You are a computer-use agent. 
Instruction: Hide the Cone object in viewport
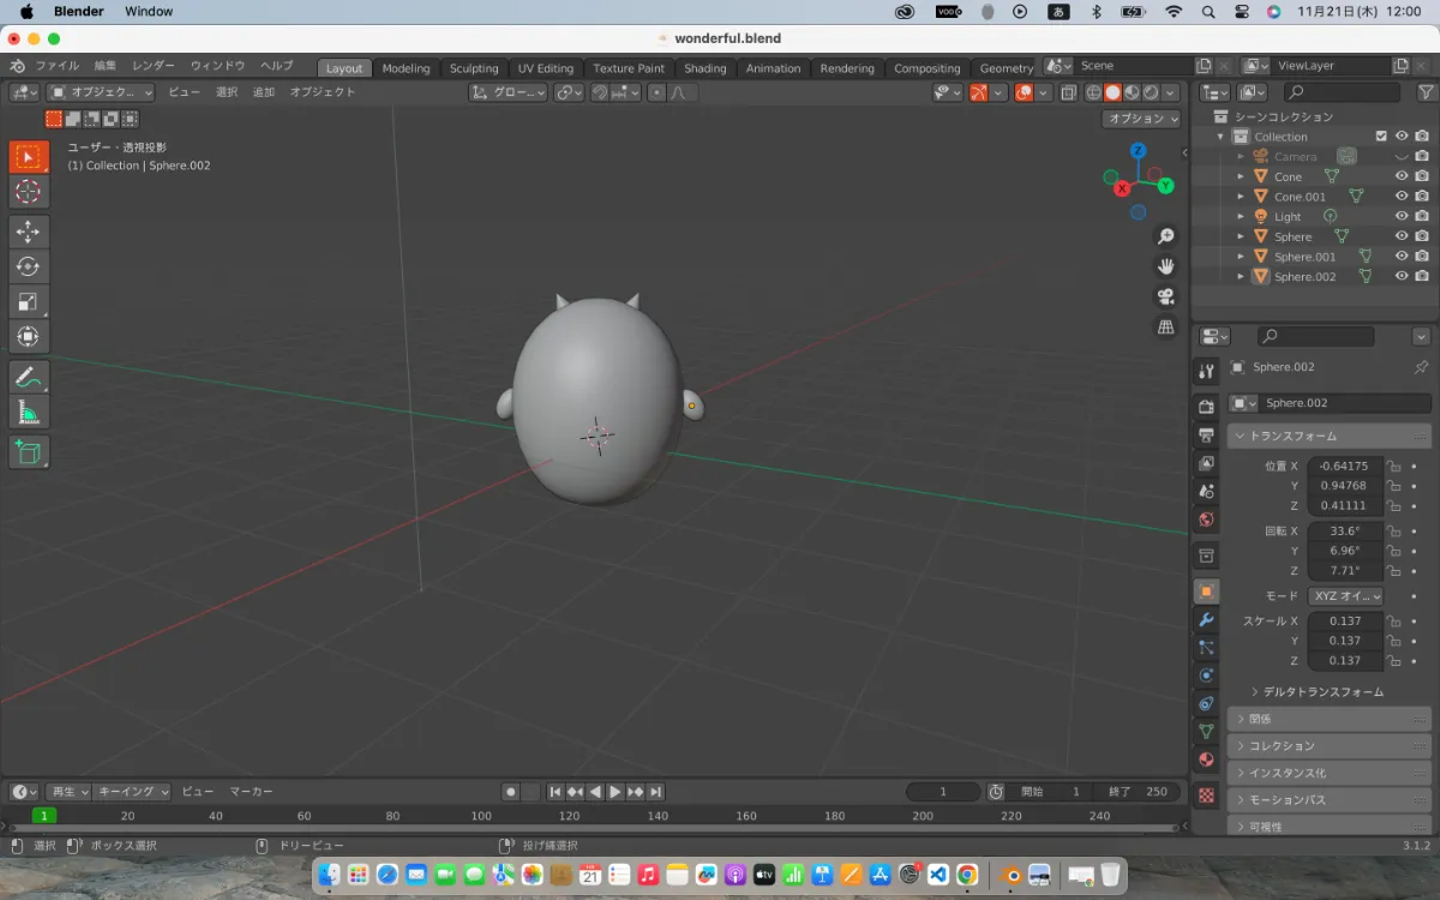[x=1402, y=176]
